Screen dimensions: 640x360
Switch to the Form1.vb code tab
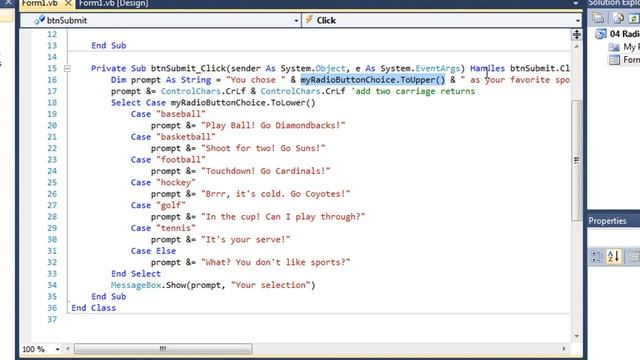pos(39,3)
